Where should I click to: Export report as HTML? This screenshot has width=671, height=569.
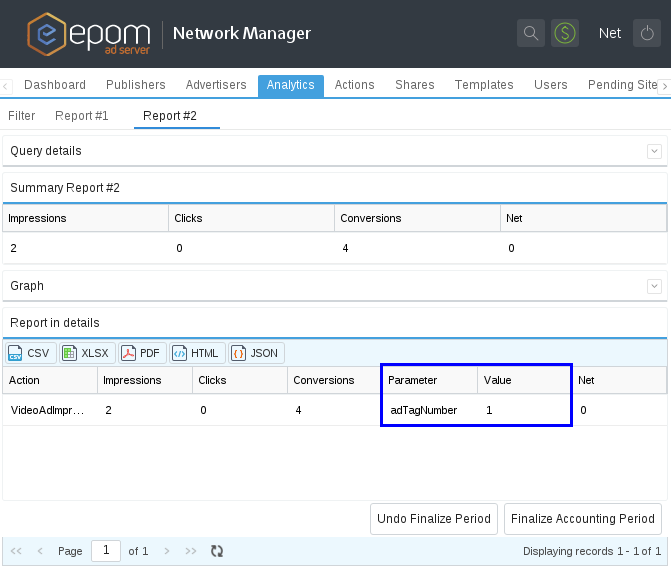(197, 353)
